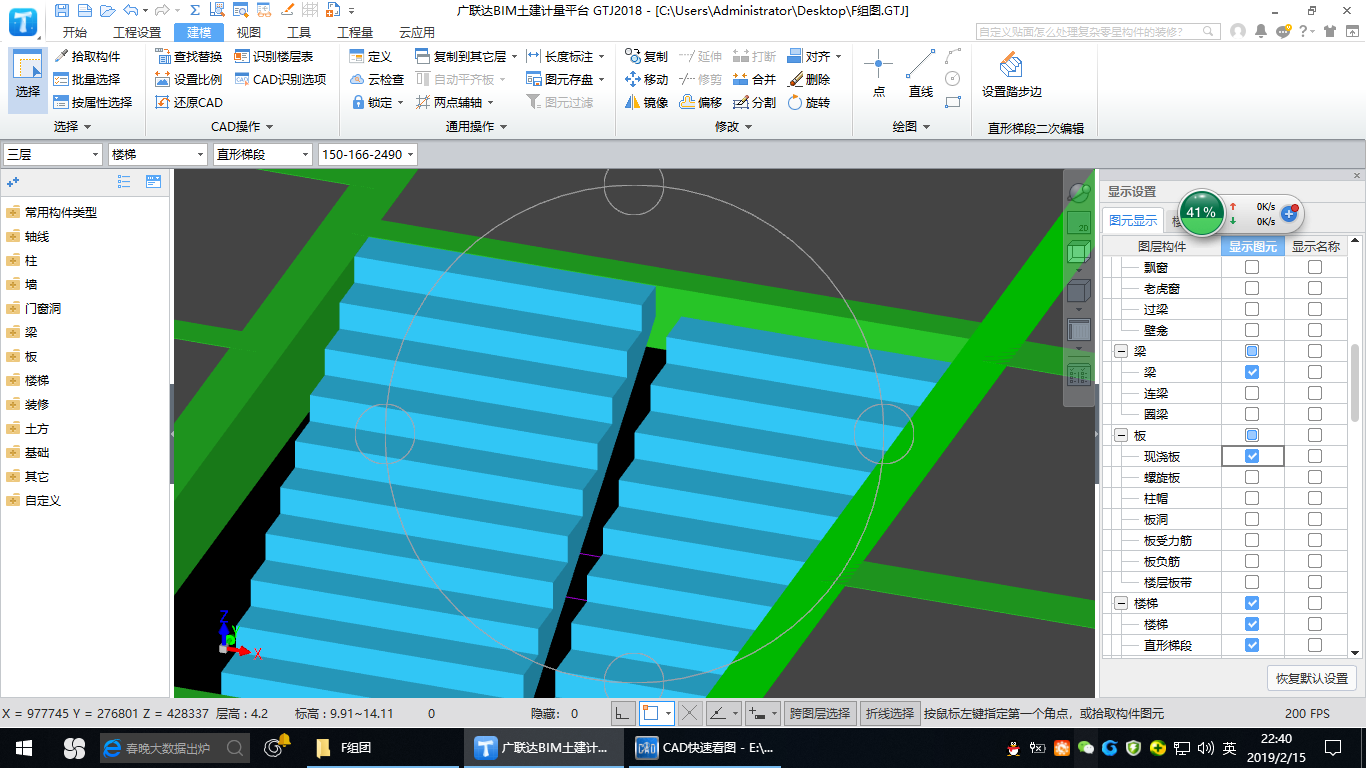Open the 开始 ribbon tab

75,32
